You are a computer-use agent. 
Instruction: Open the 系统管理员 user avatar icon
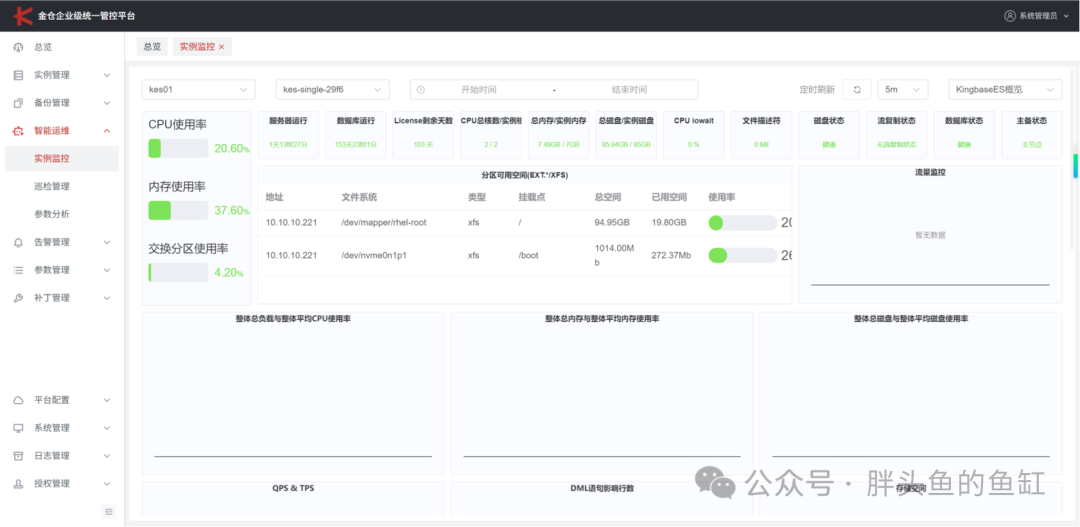click(1010, 15)
